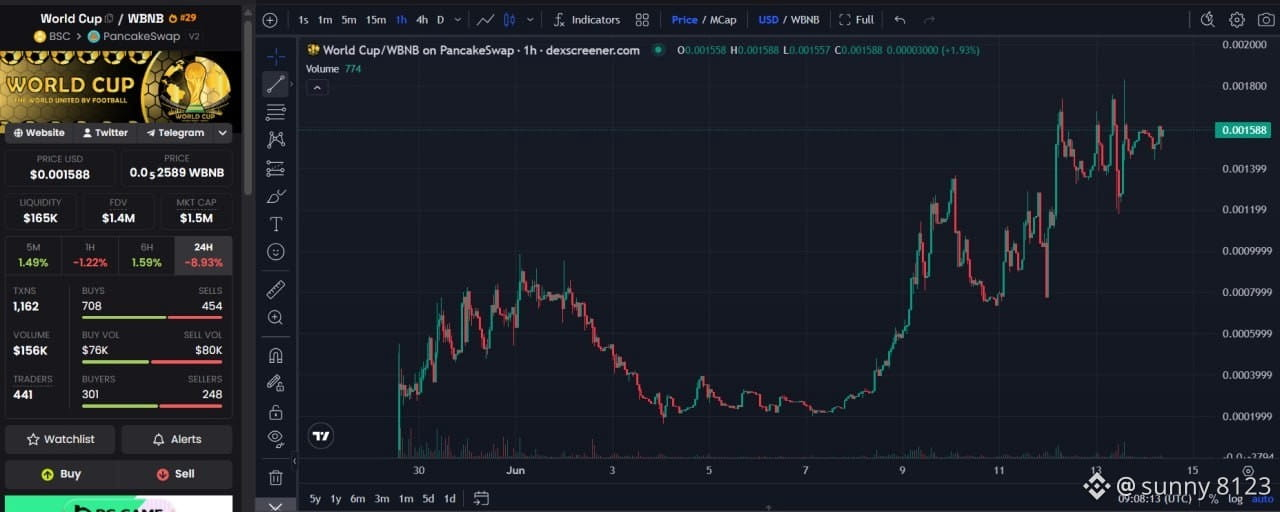Screen dimensions: 1280x512
Task: Select the 15m timeframe
Action: 376,20
